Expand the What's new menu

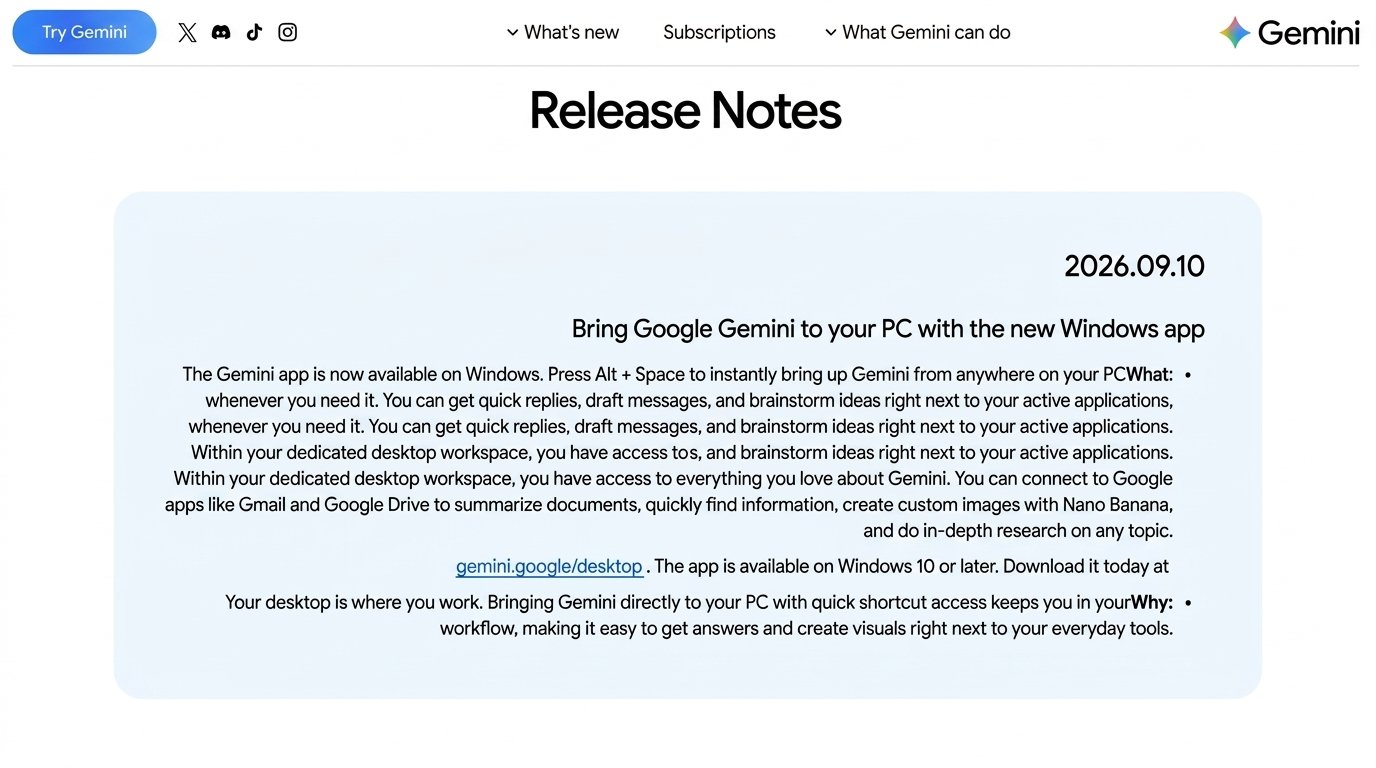click(x=563, y=32)
